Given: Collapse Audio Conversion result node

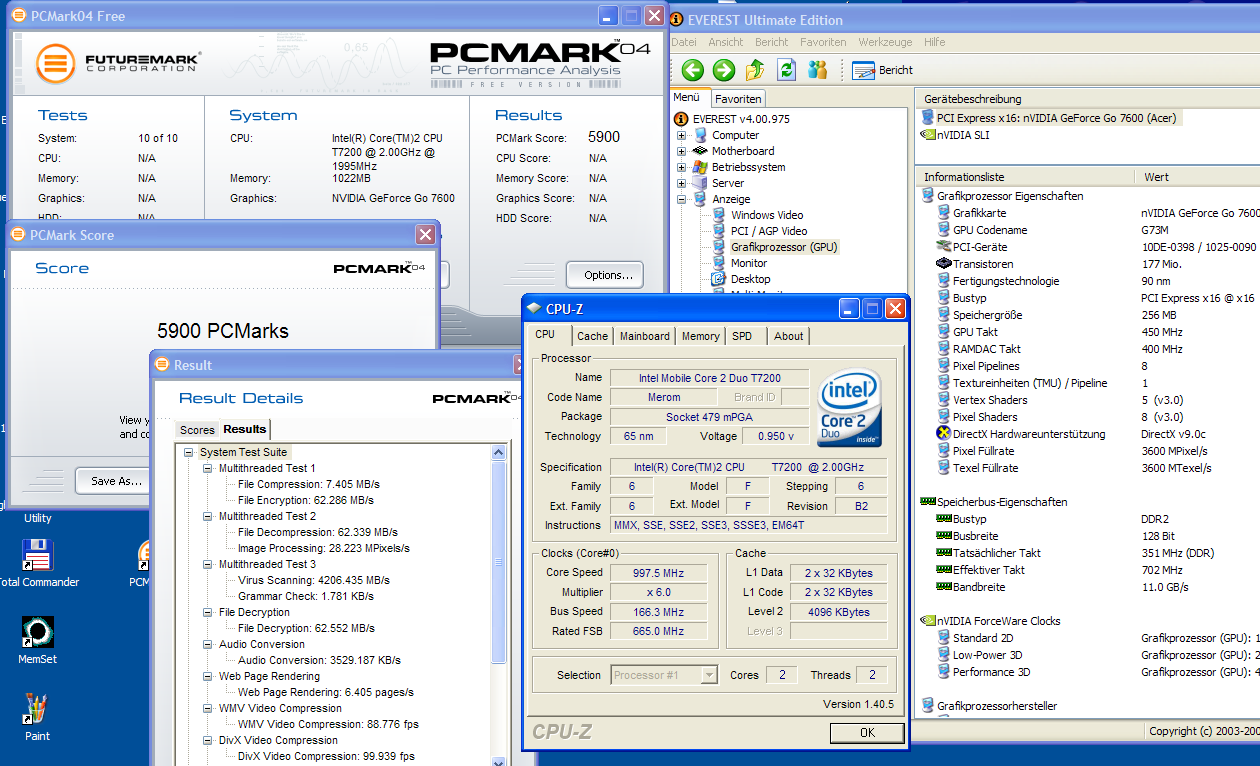Looking at the screenshot, I should pyautogui.click(x=208, y=644).
